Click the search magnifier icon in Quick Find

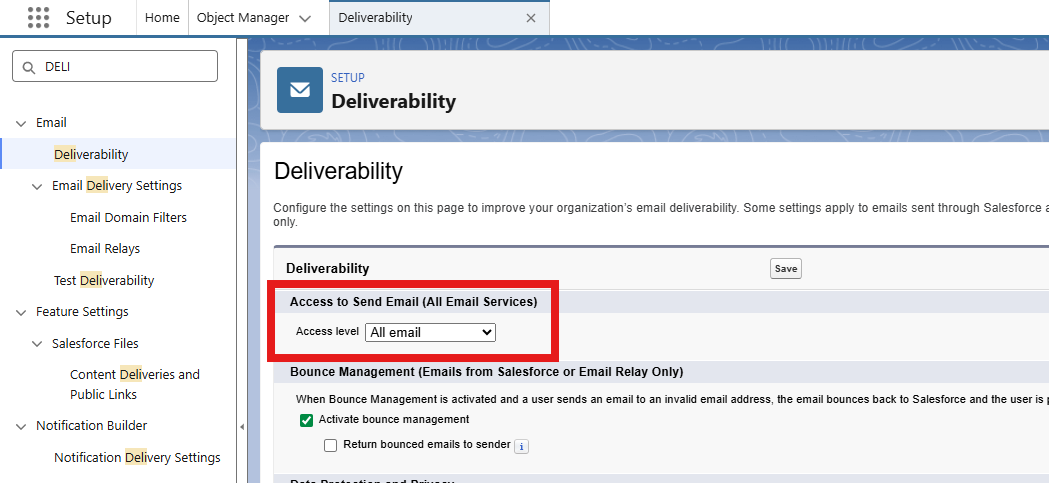pos(29,67)
